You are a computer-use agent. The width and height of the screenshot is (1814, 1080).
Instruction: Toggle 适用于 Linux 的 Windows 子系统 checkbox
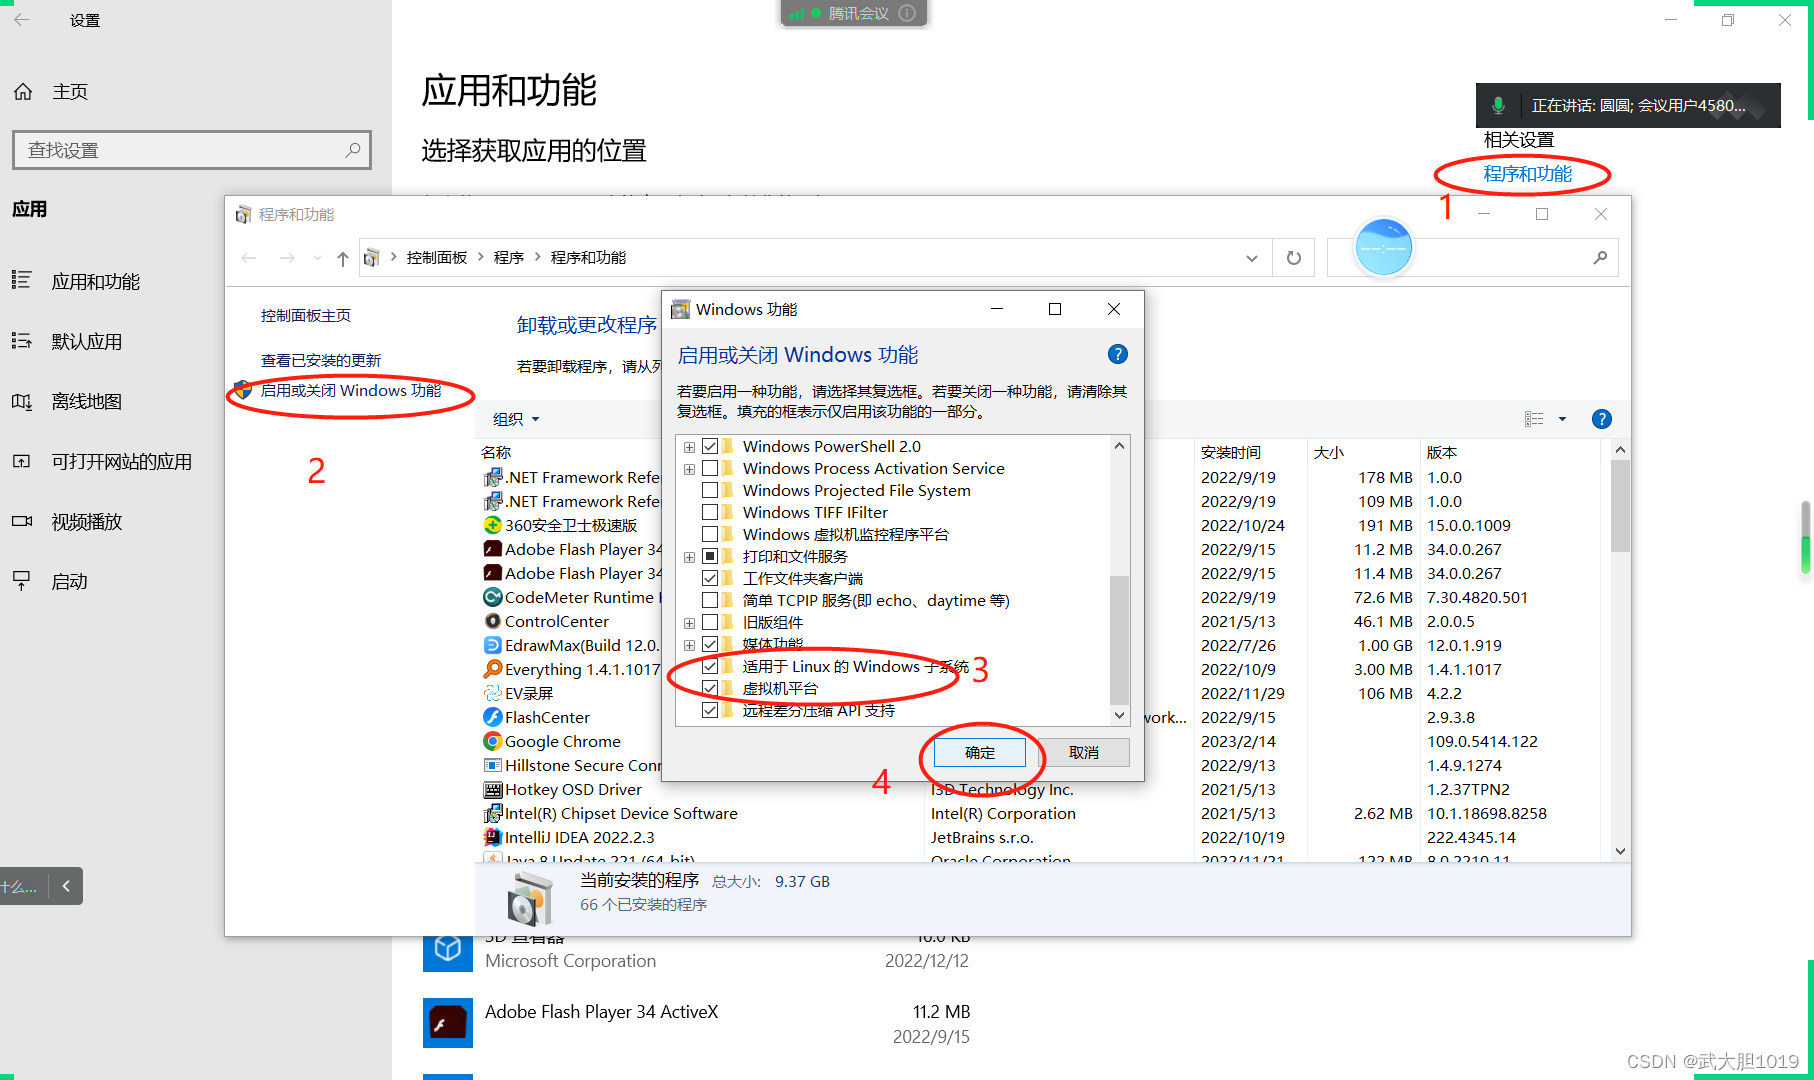(x=710, y=666)
